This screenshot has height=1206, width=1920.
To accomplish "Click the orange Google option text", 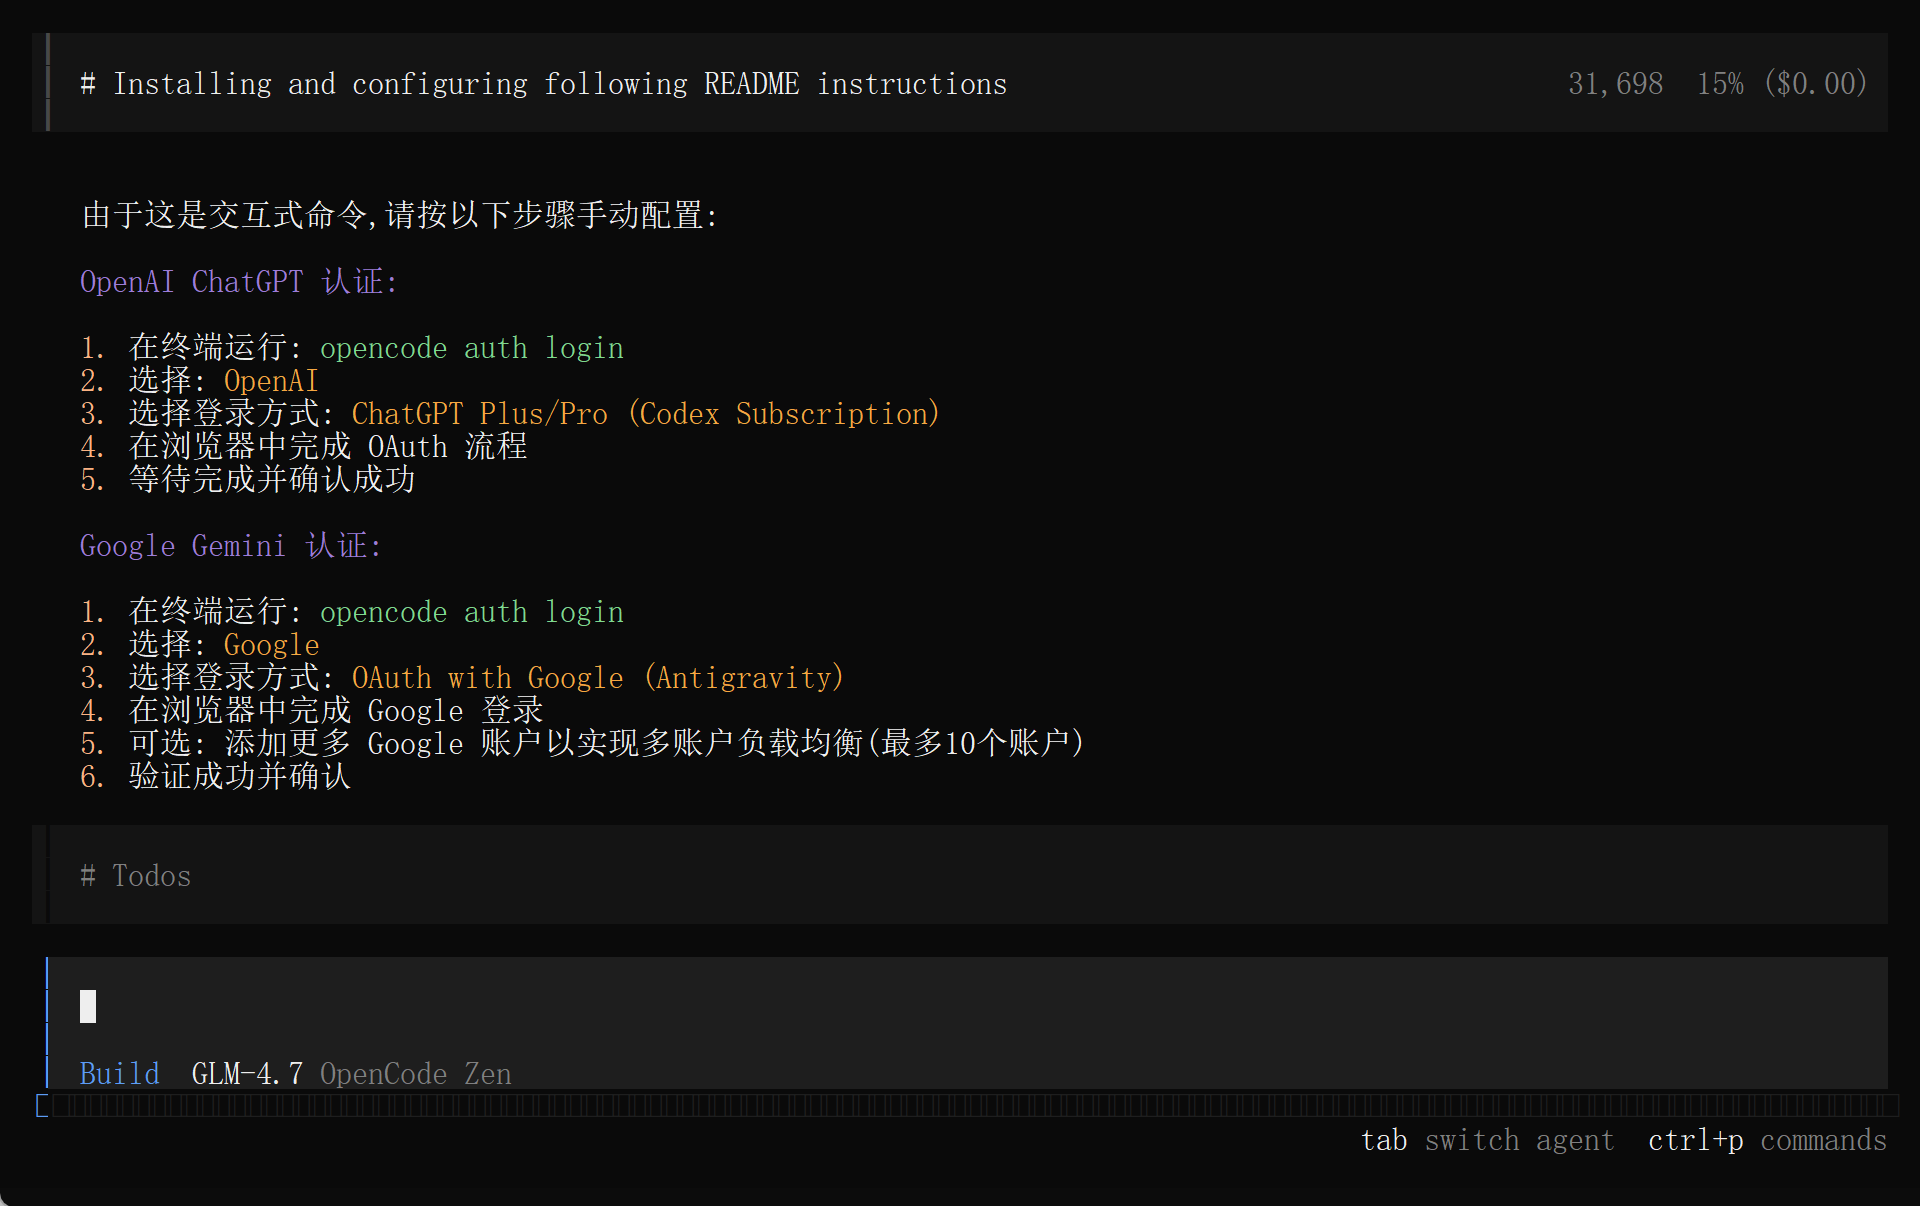I will (271, 645).
